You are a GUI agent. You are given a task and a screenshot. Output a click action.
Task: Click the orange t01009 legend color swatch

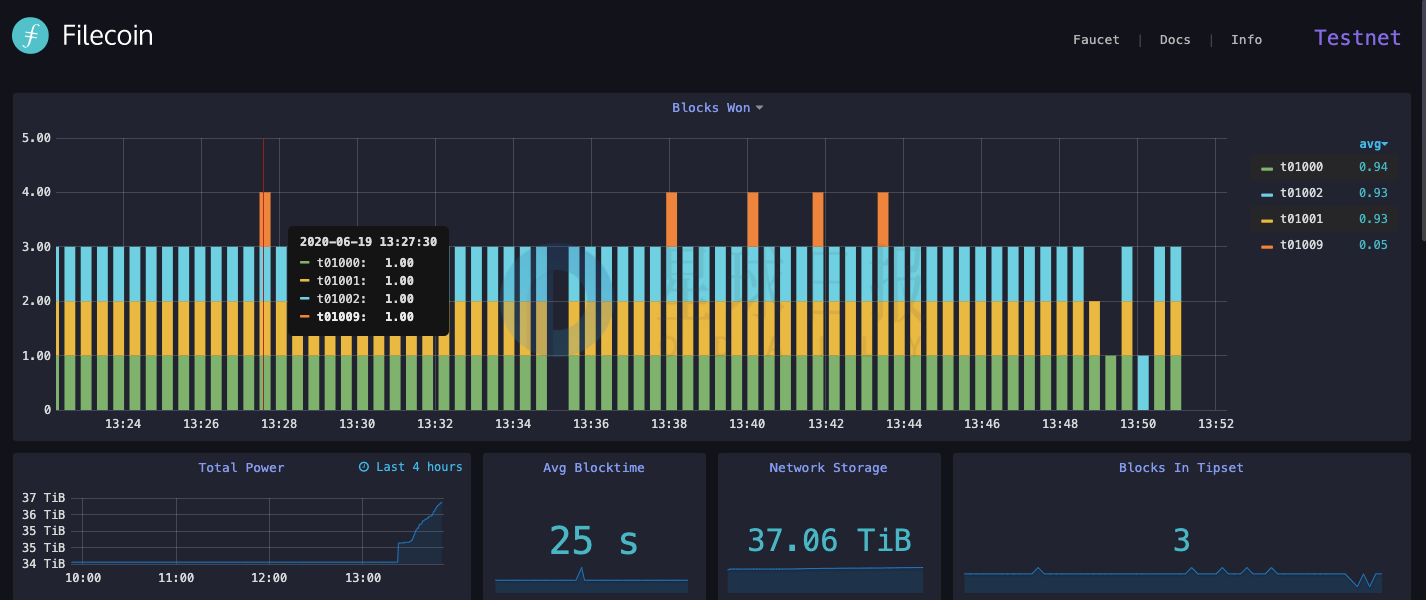click(x=1267, y=247)
